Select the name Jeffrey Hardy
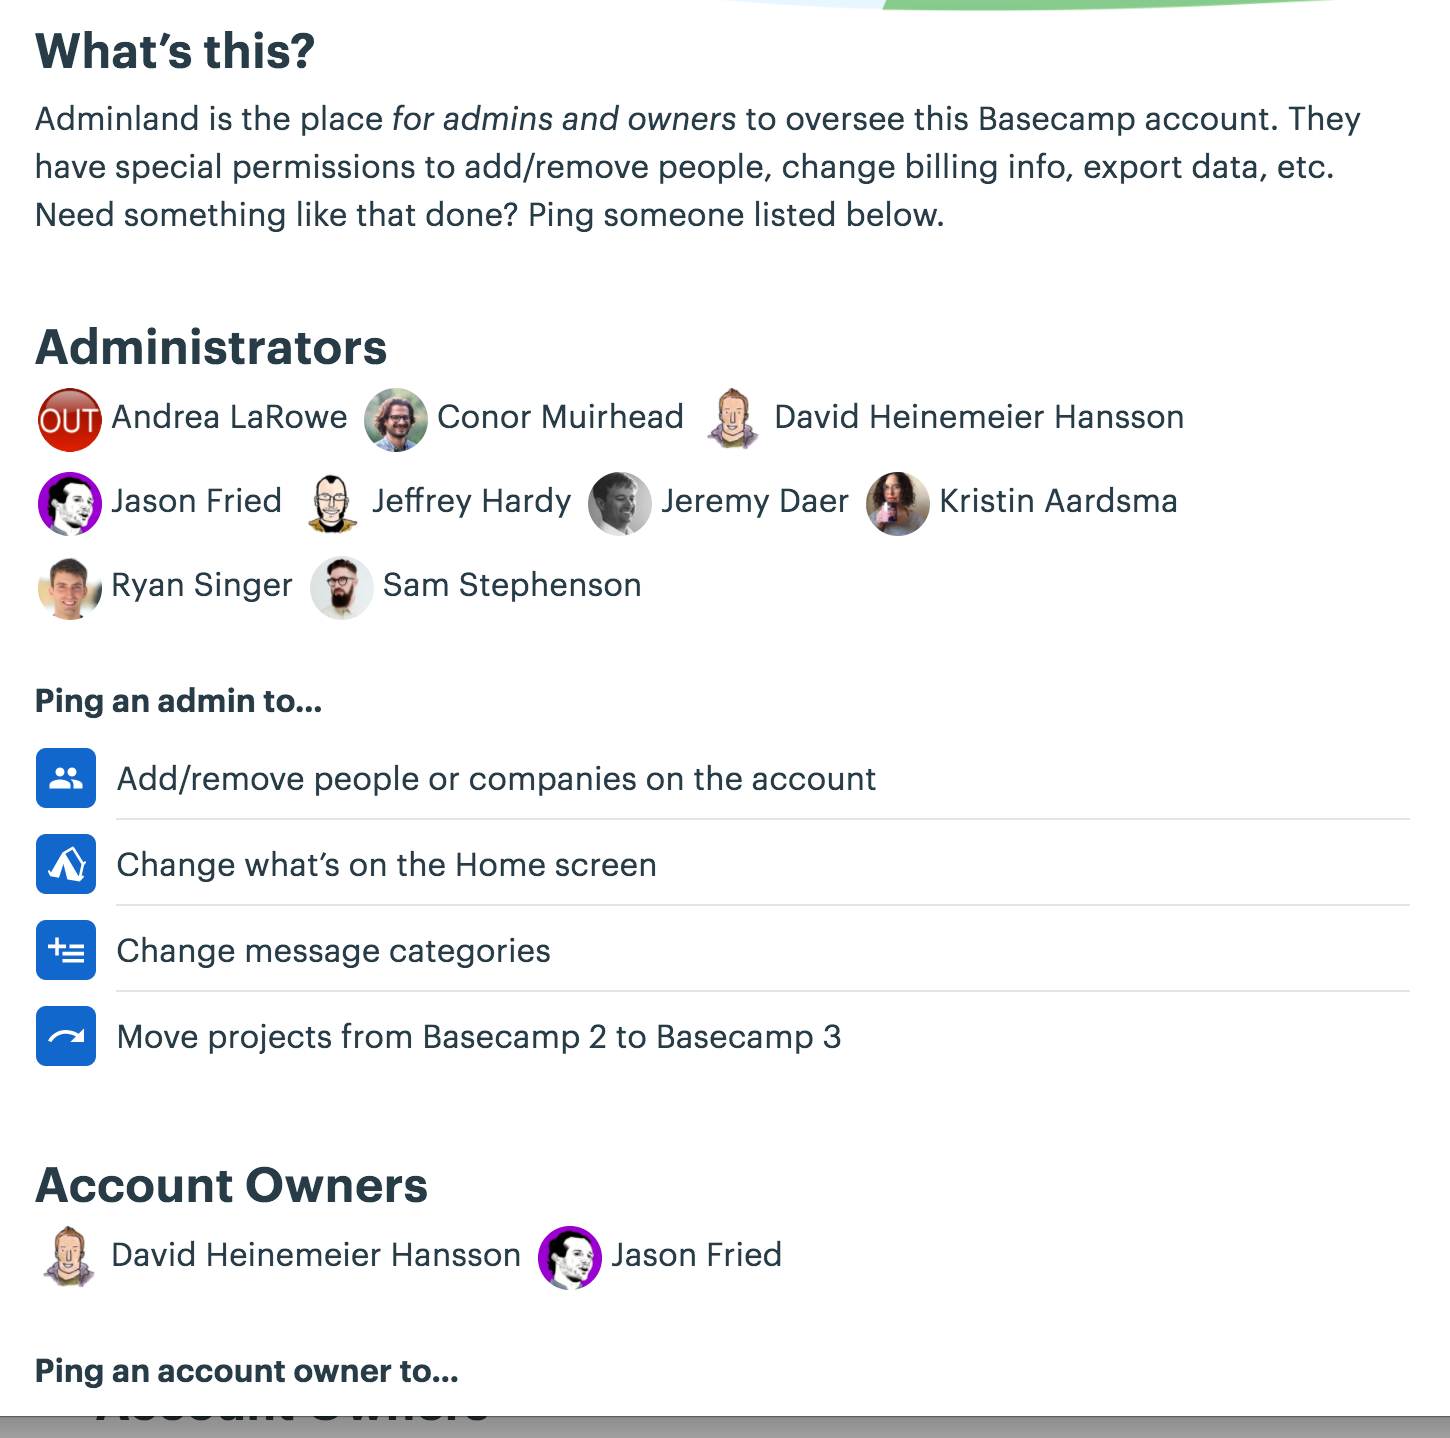The width and height of the screenshot is (1450, 1438). click(472, 501)
